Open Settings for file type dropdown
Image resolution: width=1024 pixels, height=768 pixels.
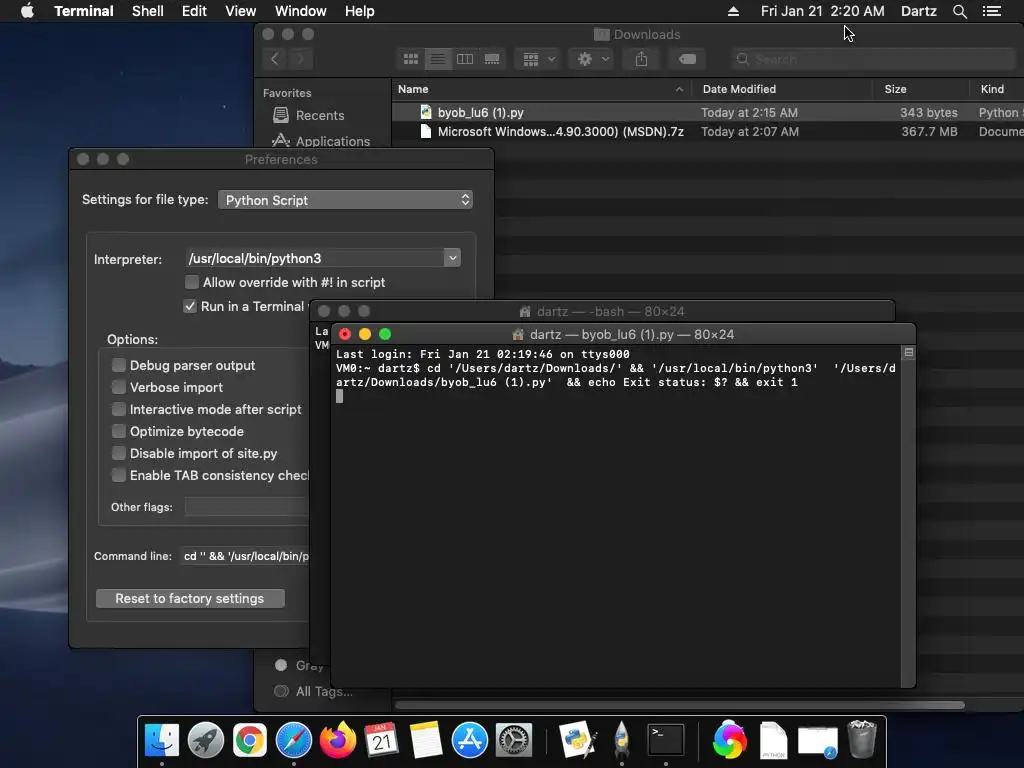(345, 200)
